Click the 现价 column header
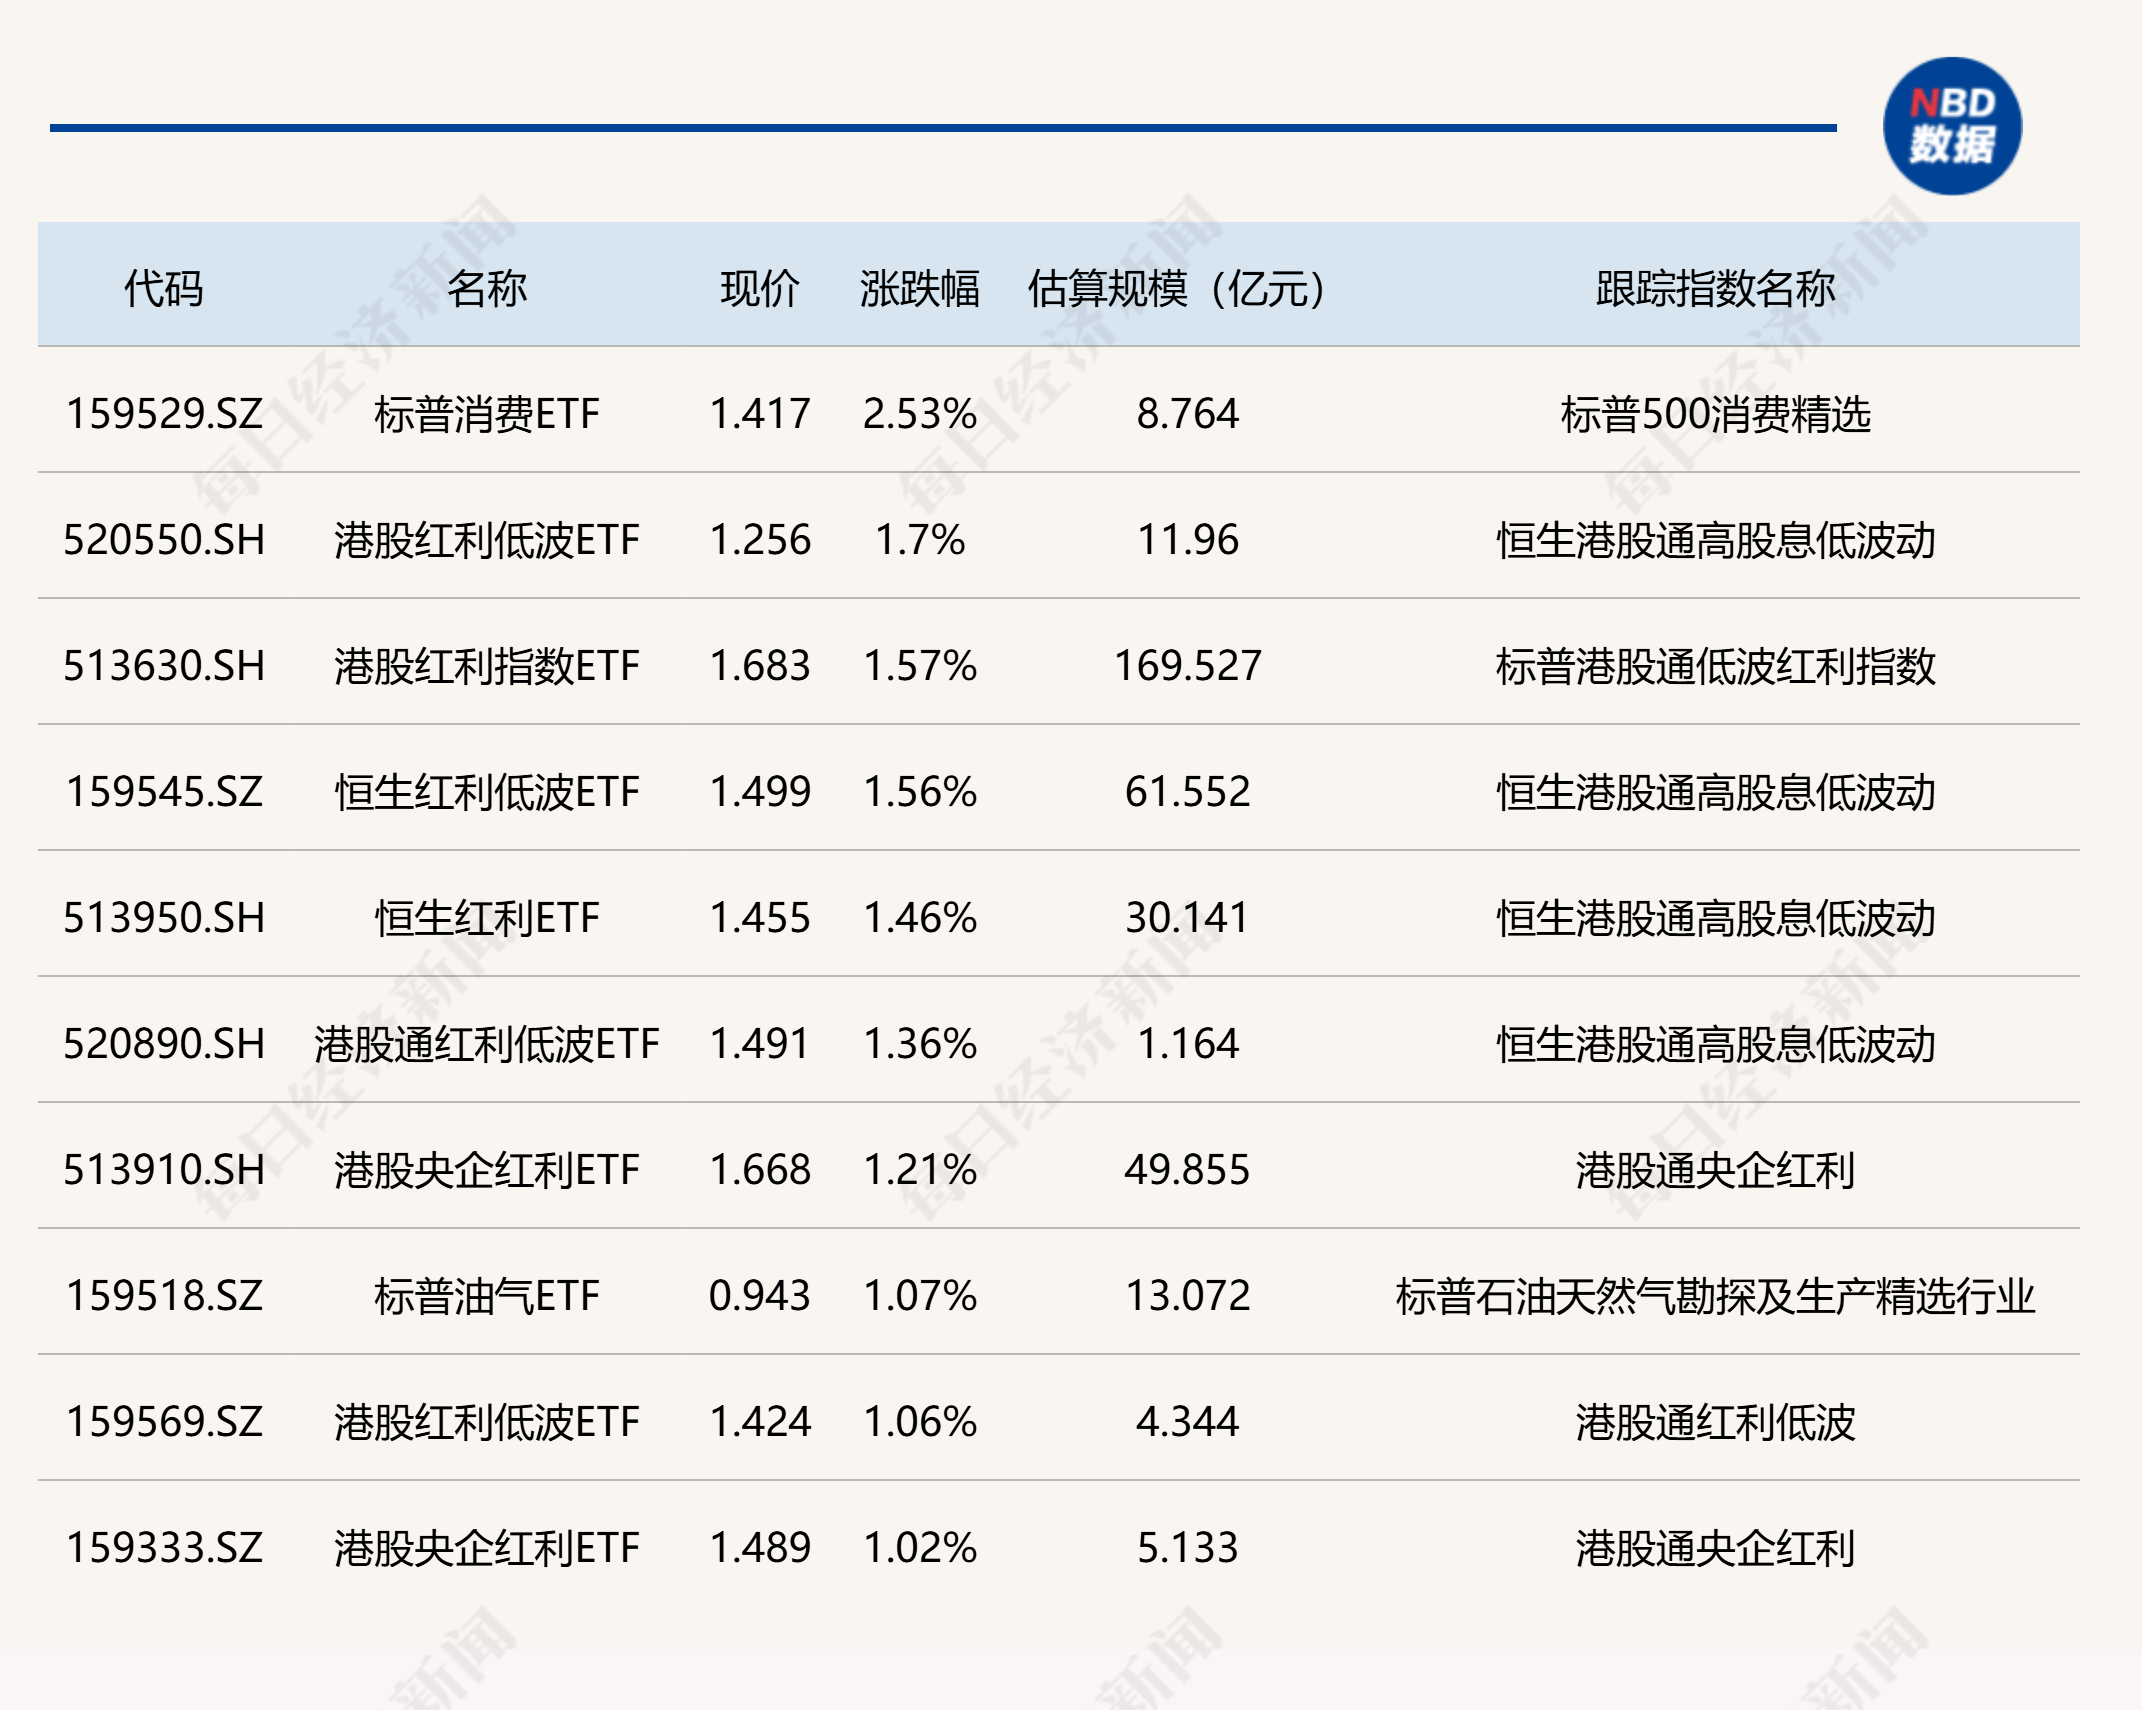 759,289
